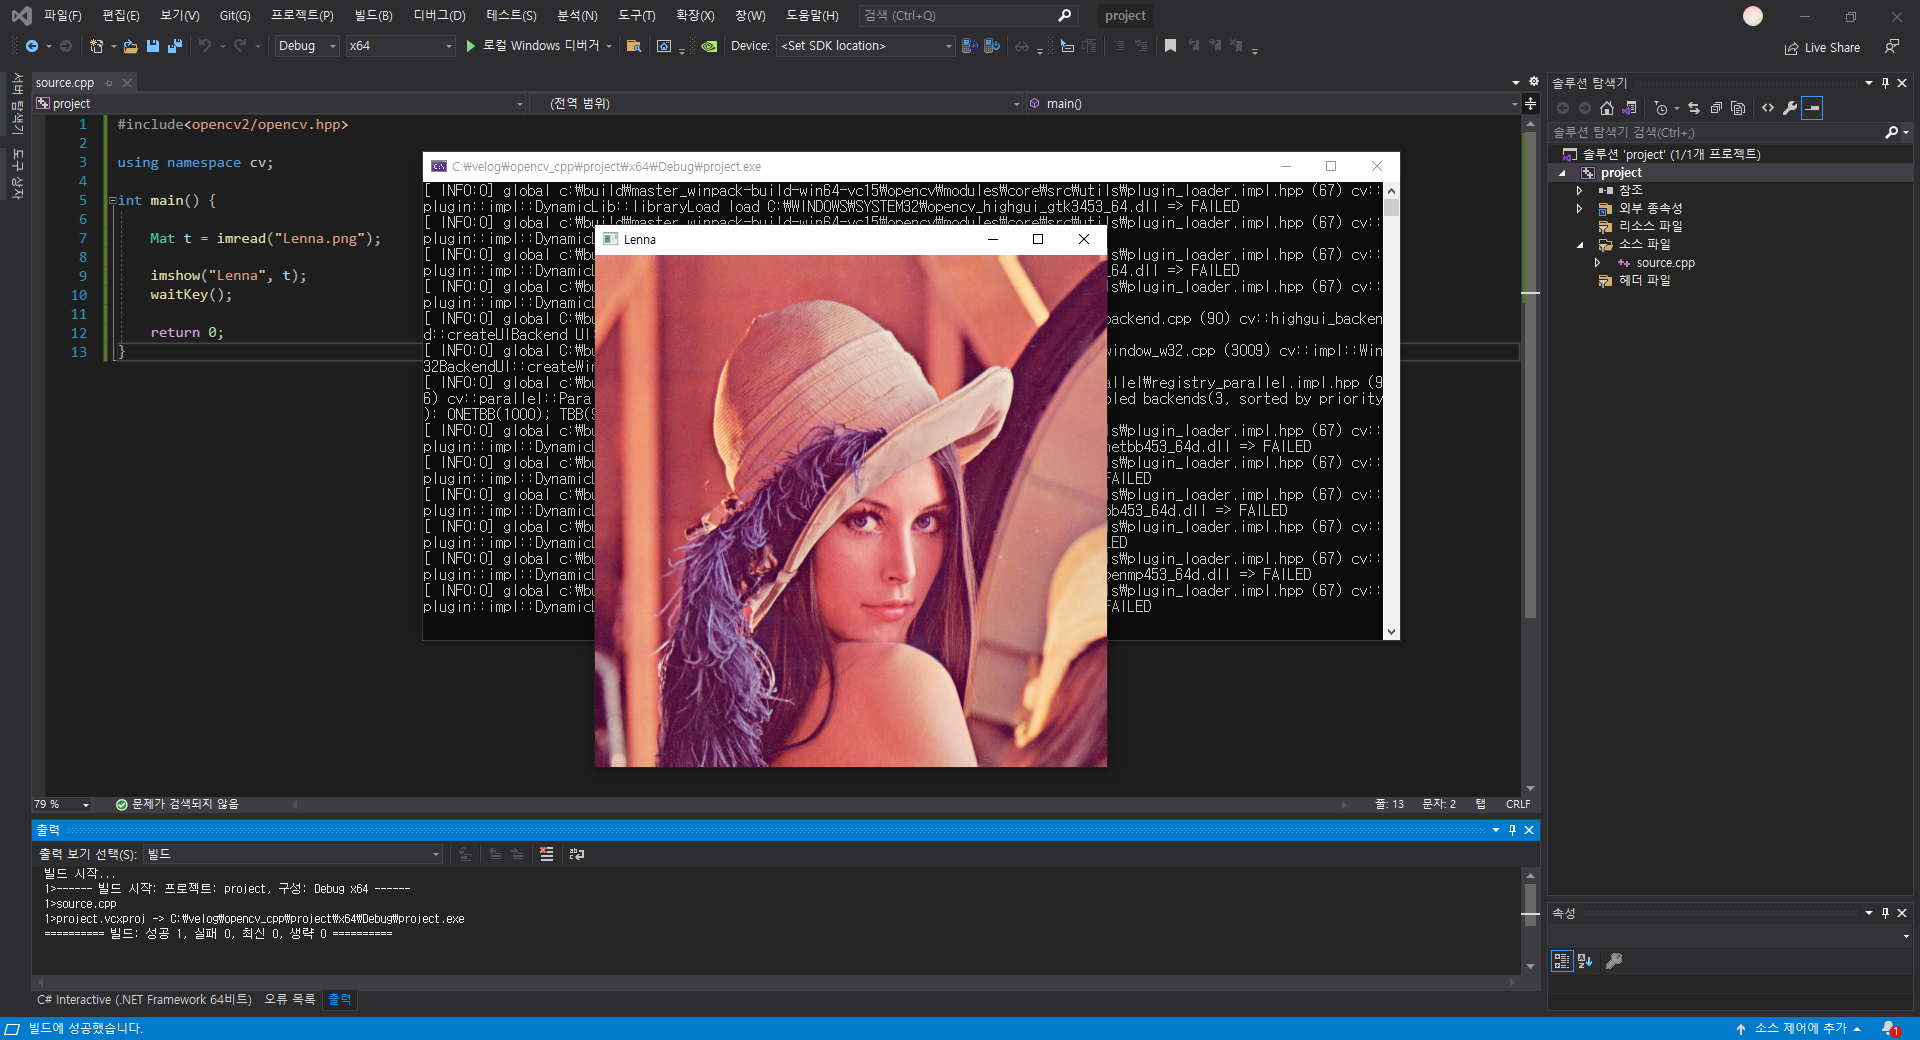Click the New Project icon in toolbar
The width and height of the screenshot is (1920, 1040).
pos(96,46)
